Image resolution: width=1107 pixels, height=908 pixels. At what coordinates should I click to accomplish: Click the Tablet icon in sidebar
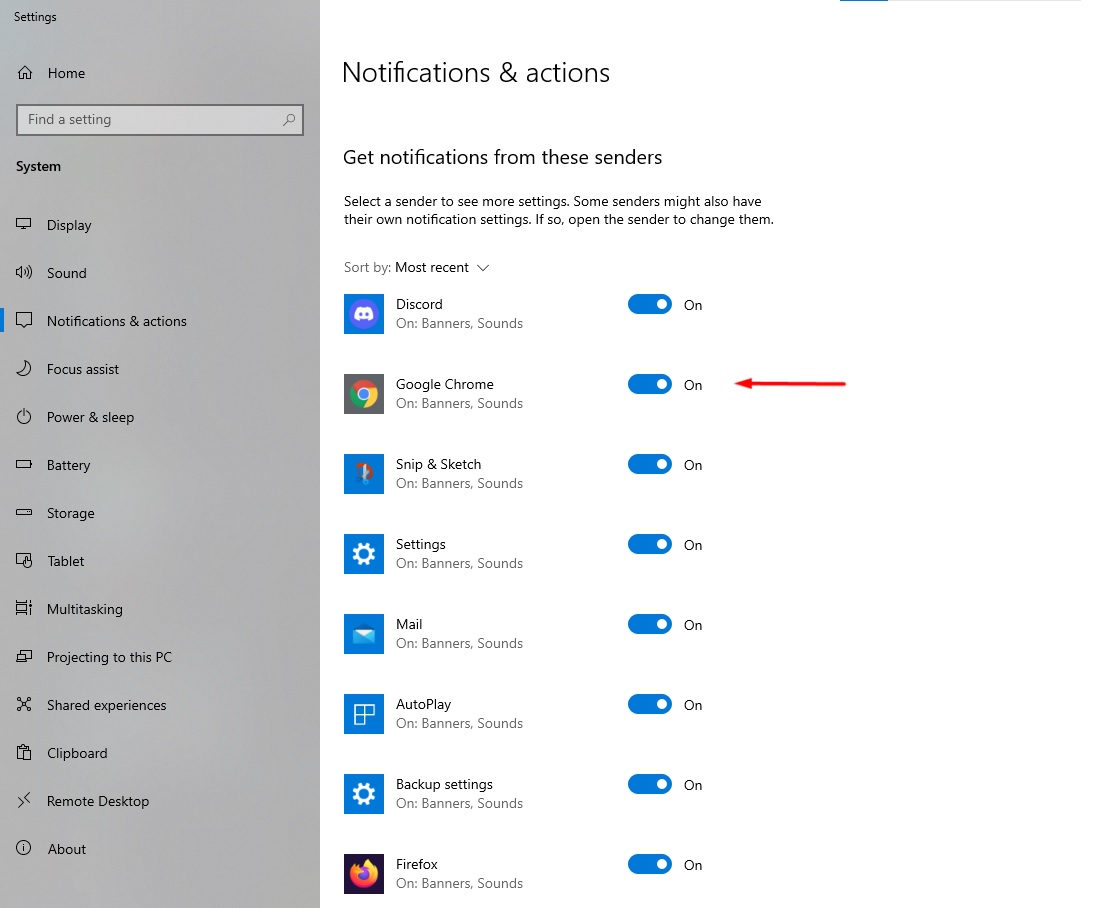24,561
